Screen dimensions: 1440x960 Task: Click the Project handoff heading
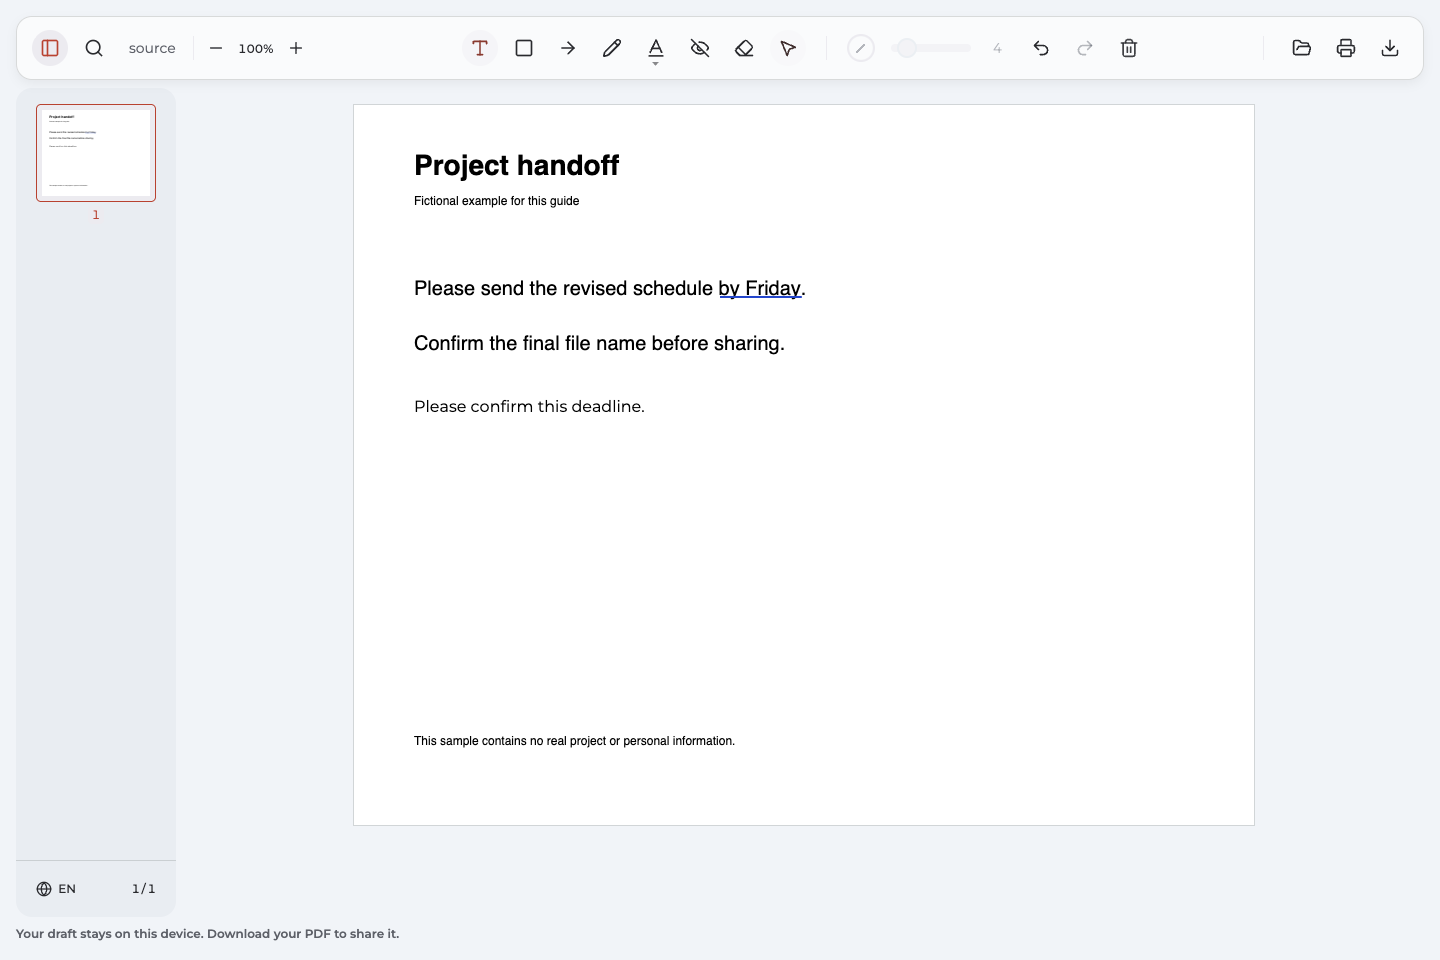click(x=516, y=166)
